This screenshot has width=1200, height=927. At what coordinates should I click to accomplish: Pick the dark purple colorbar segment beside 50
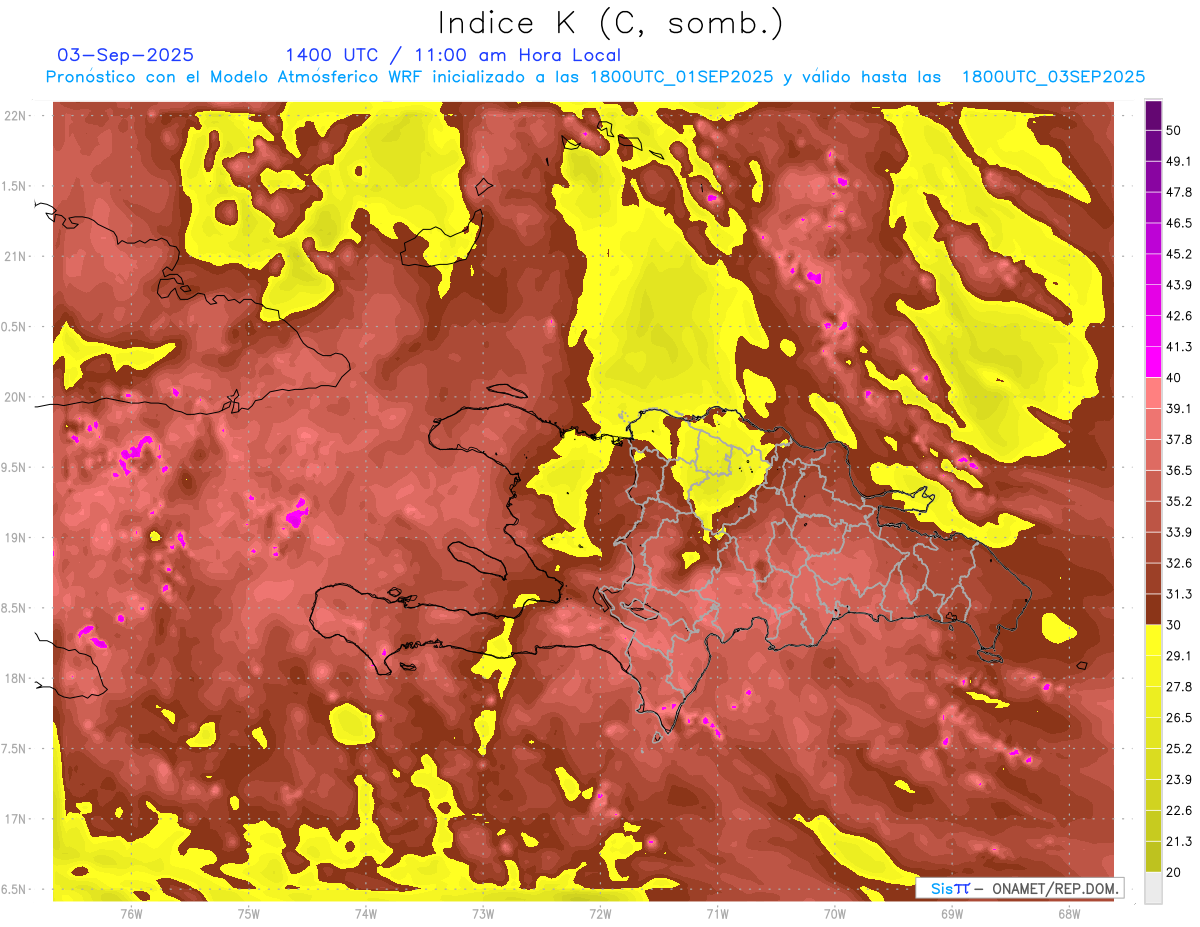click(1153, 115)
